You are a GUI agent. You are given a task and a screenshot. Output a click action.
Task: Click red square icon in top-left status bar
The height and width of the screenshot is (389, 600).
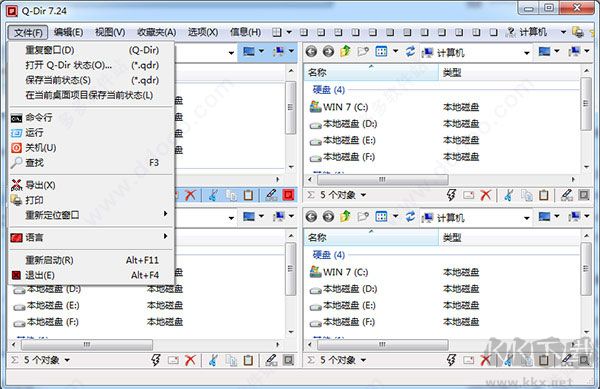click(289, 195)
